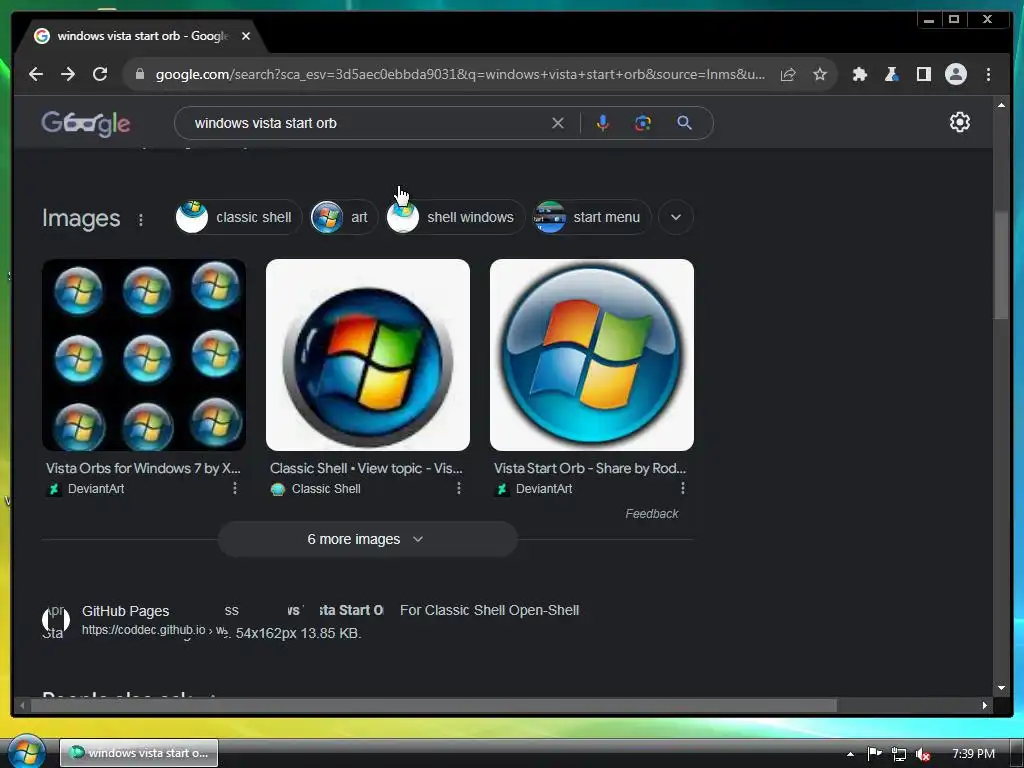1024x768 pixels.
Task: Open the 7:39 PM taskbar clock
Action: pyautogui.click(x=973, y=754)
